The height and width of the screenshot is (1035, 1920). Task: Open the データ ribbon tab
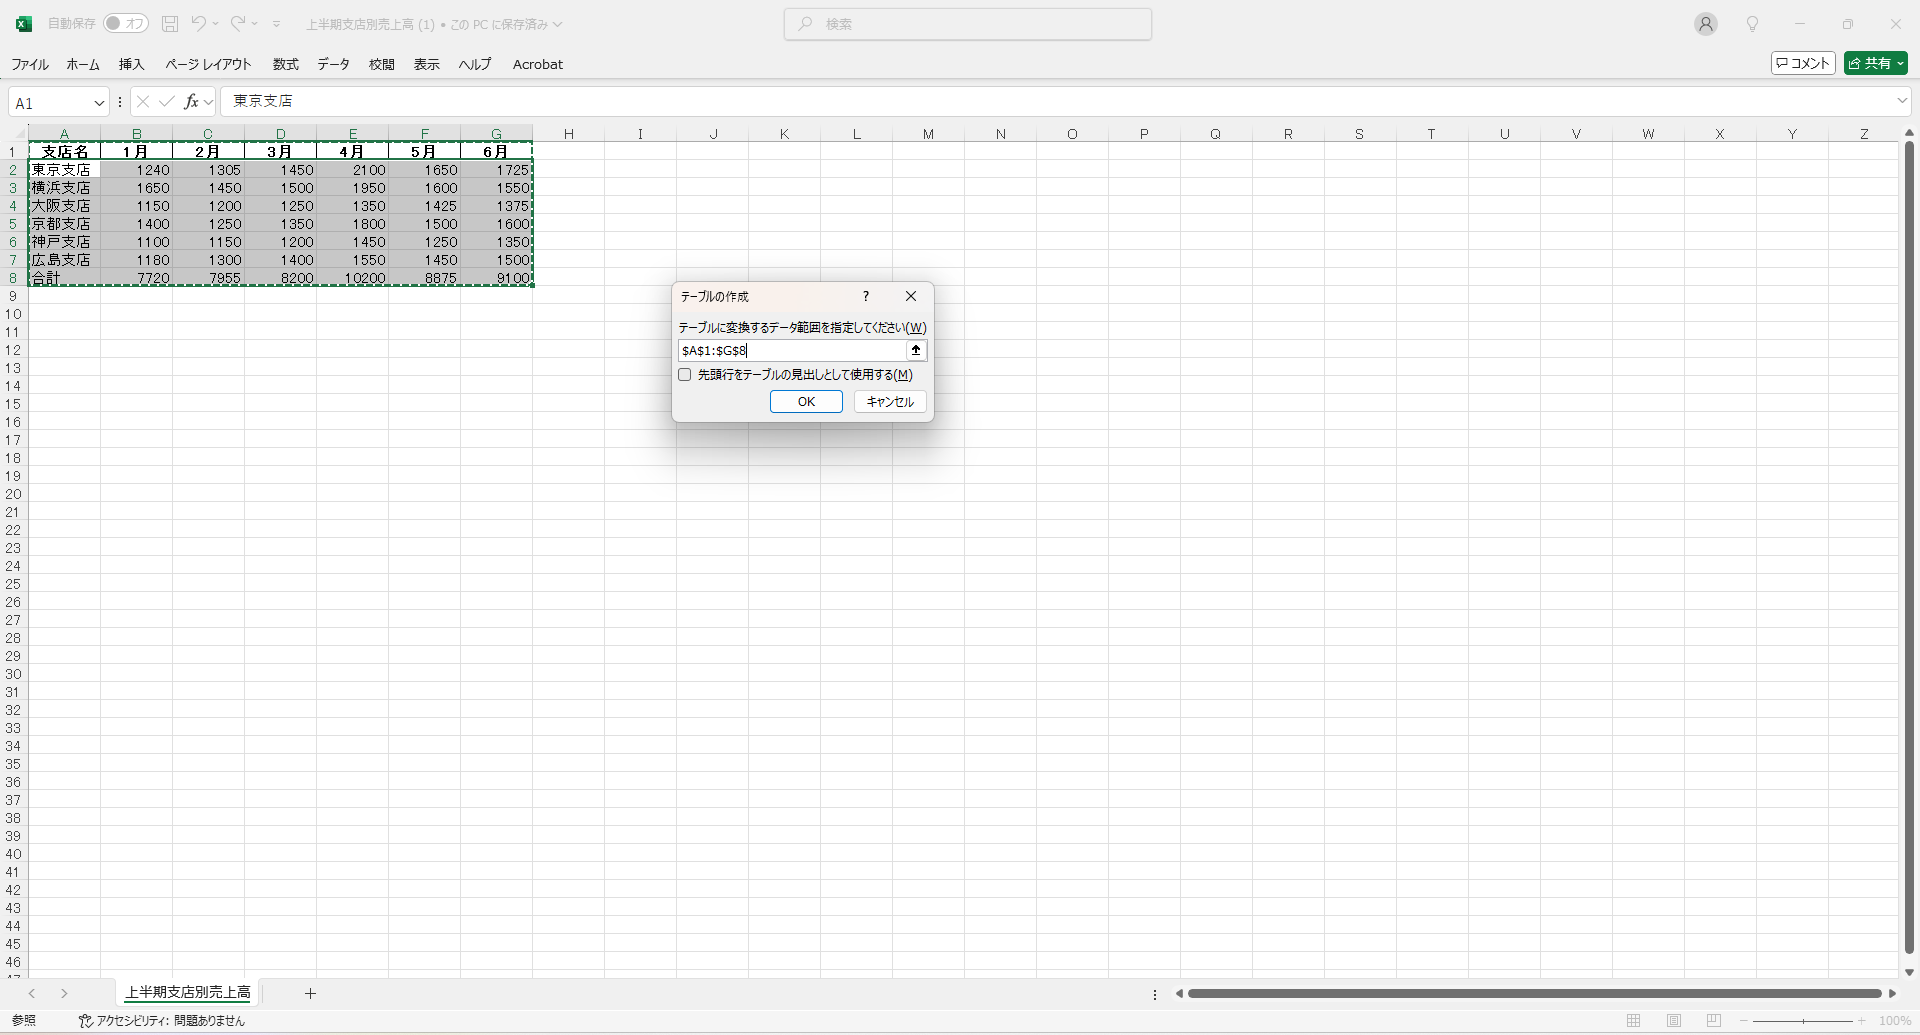(x=333, y=64)
